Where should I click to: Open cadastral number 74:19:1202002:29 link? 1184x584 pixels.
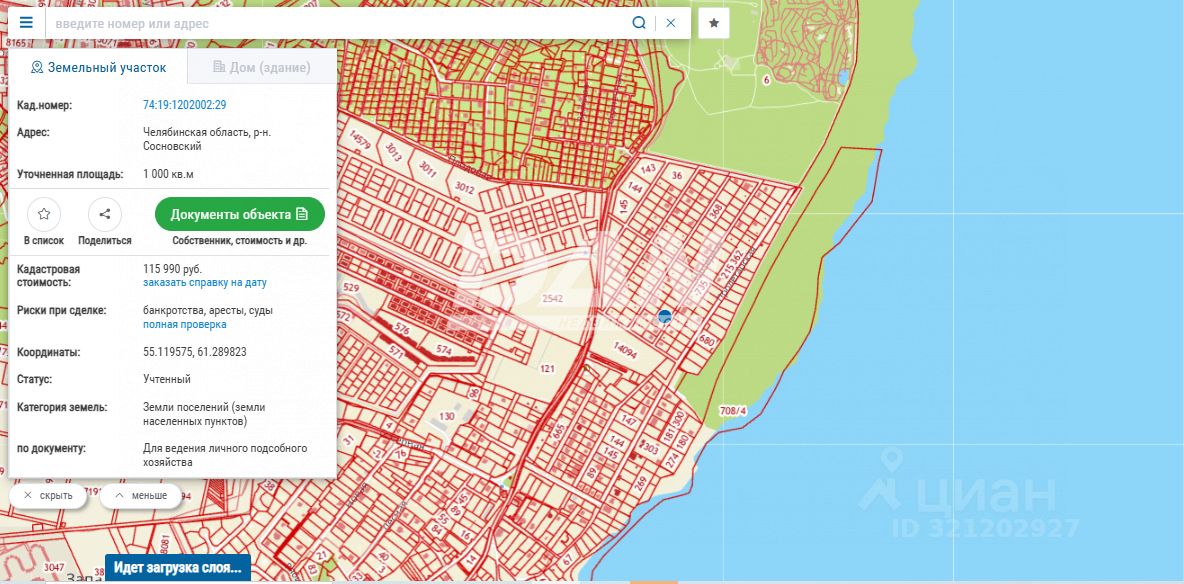point(184,105)
